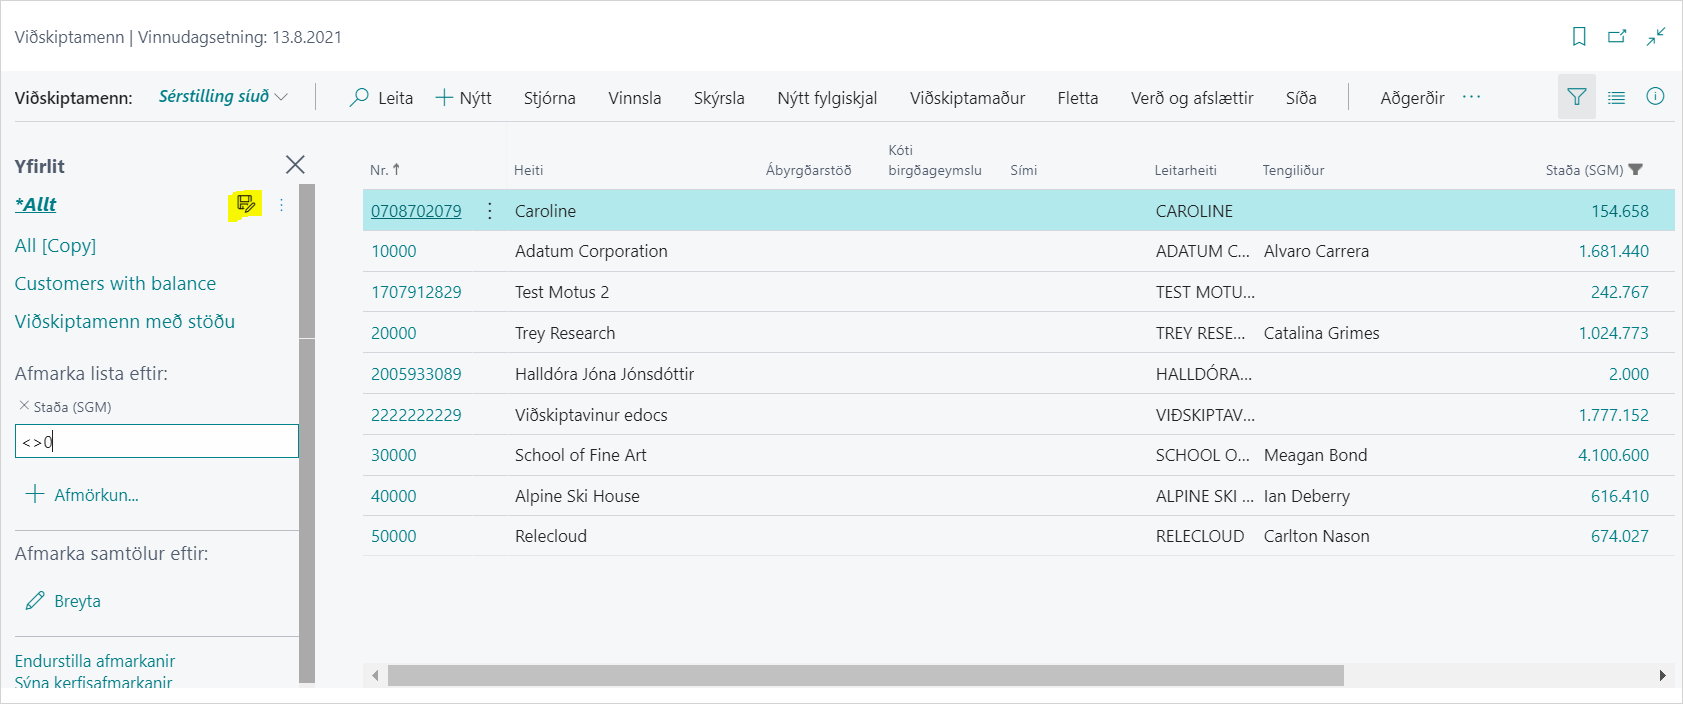
Task: Open more options next to Allt view
Action: [x=281, y=205]
